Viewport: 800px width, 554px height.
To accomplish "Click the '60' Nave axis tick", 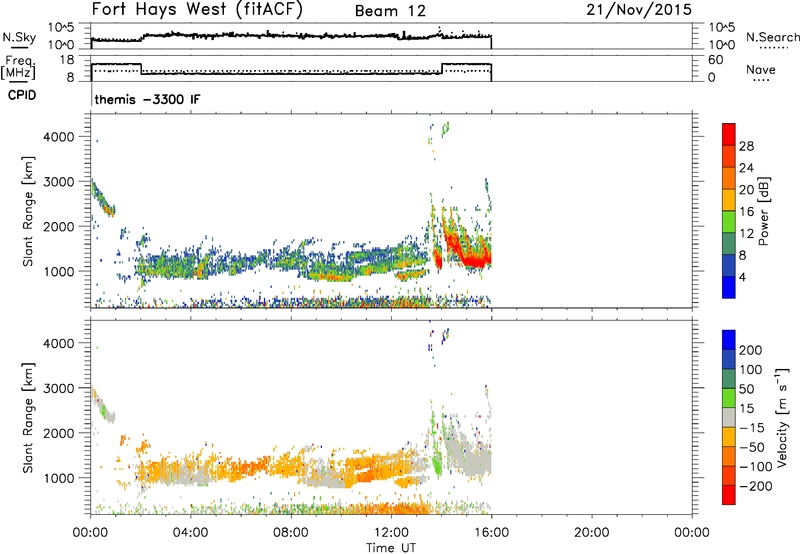I will [715, 60].
